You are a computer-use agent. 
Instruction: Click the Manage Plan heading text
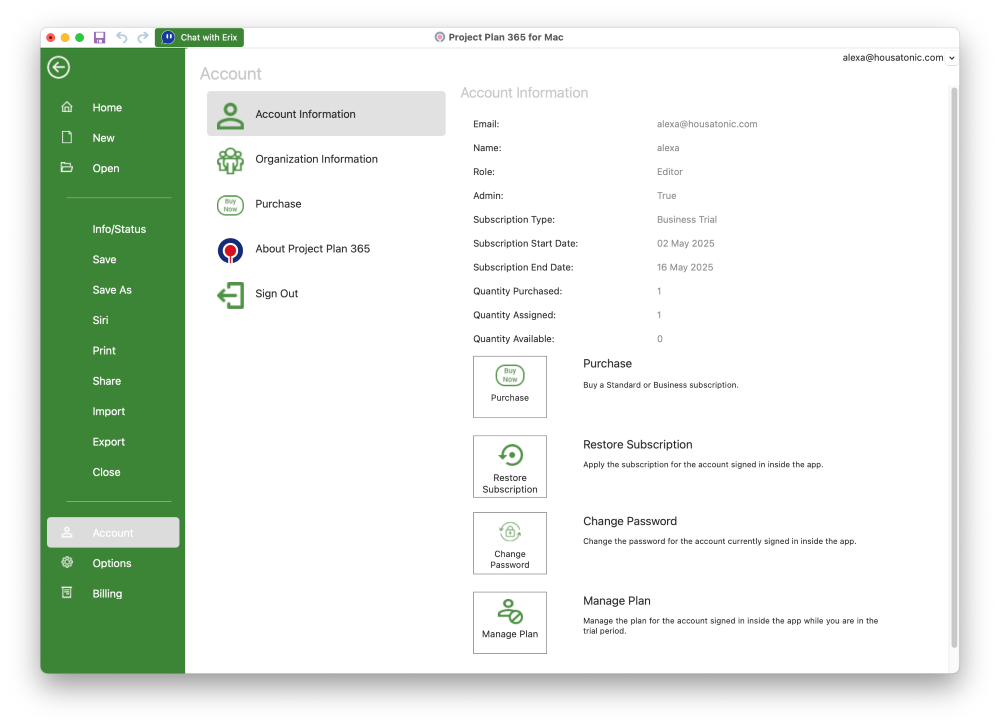pyautogui.click(x=617, y=601)
